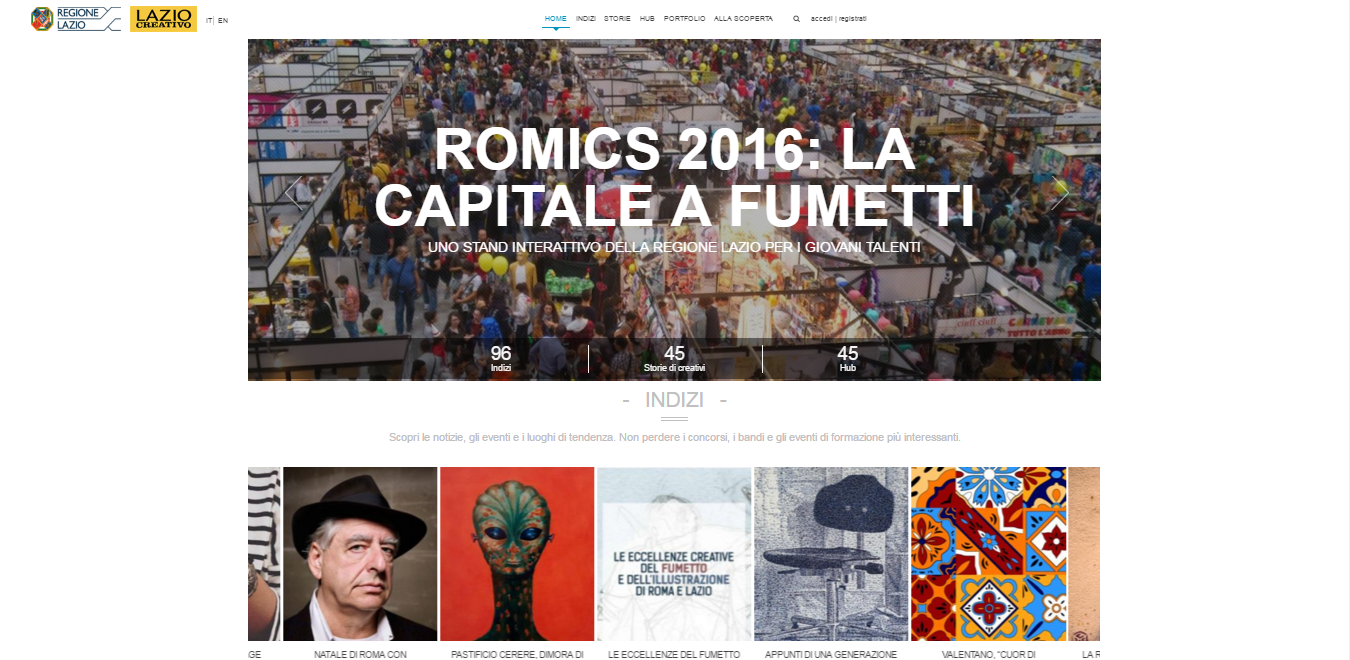Click the Regione Lazio logo
Image resolution: width=1350 pixels, height=660 pixels.
[76, 19]
